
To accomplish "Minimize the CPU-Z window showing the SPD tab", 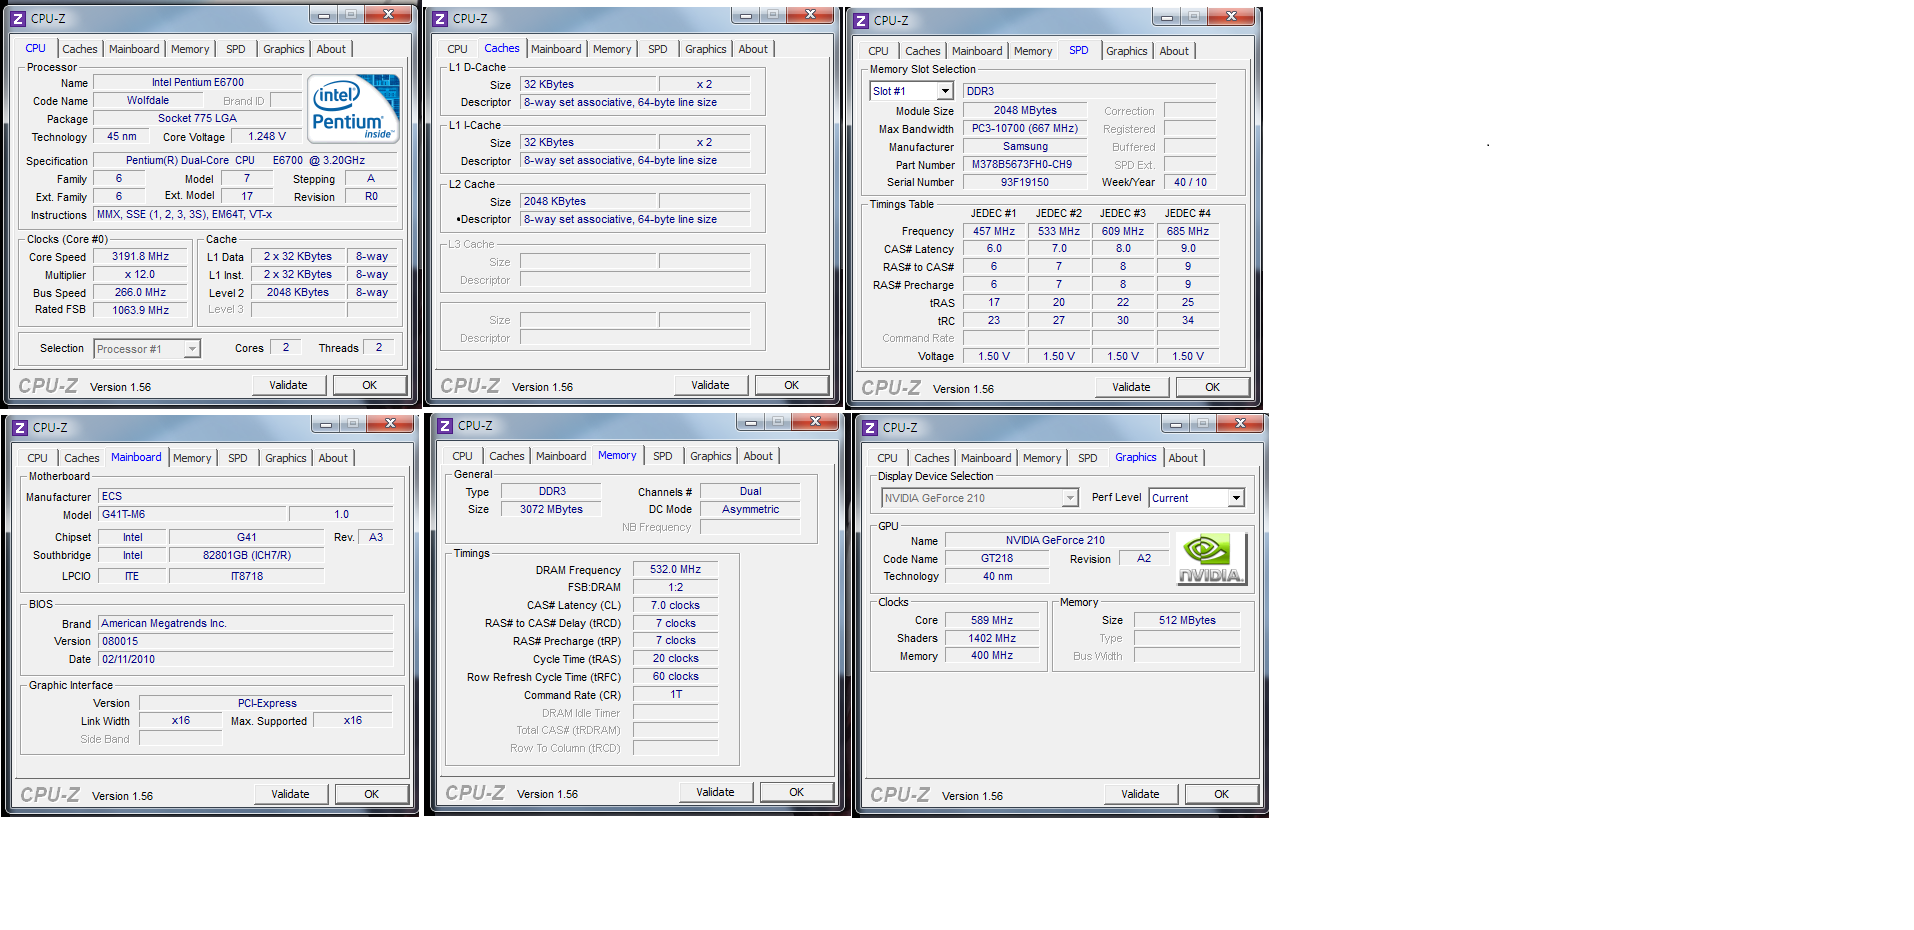I will (x=1166, y=16).
